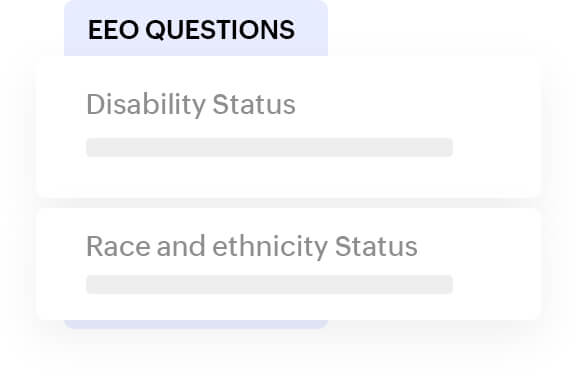Expand the Disability Status dropdown placeholder
586x385 pixels.
pyautogui.click(x=269, y=147)
